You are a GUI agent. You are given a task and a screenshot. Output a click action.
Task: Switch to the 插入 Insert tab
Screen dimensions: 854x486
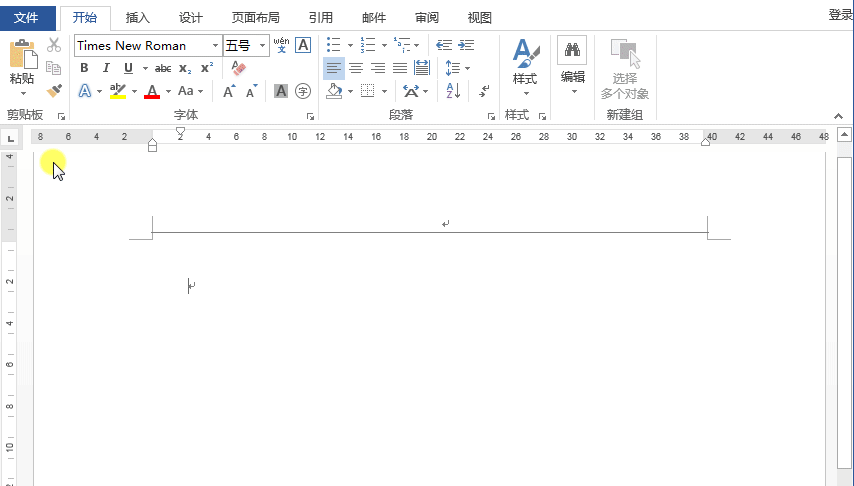point(137,18)
